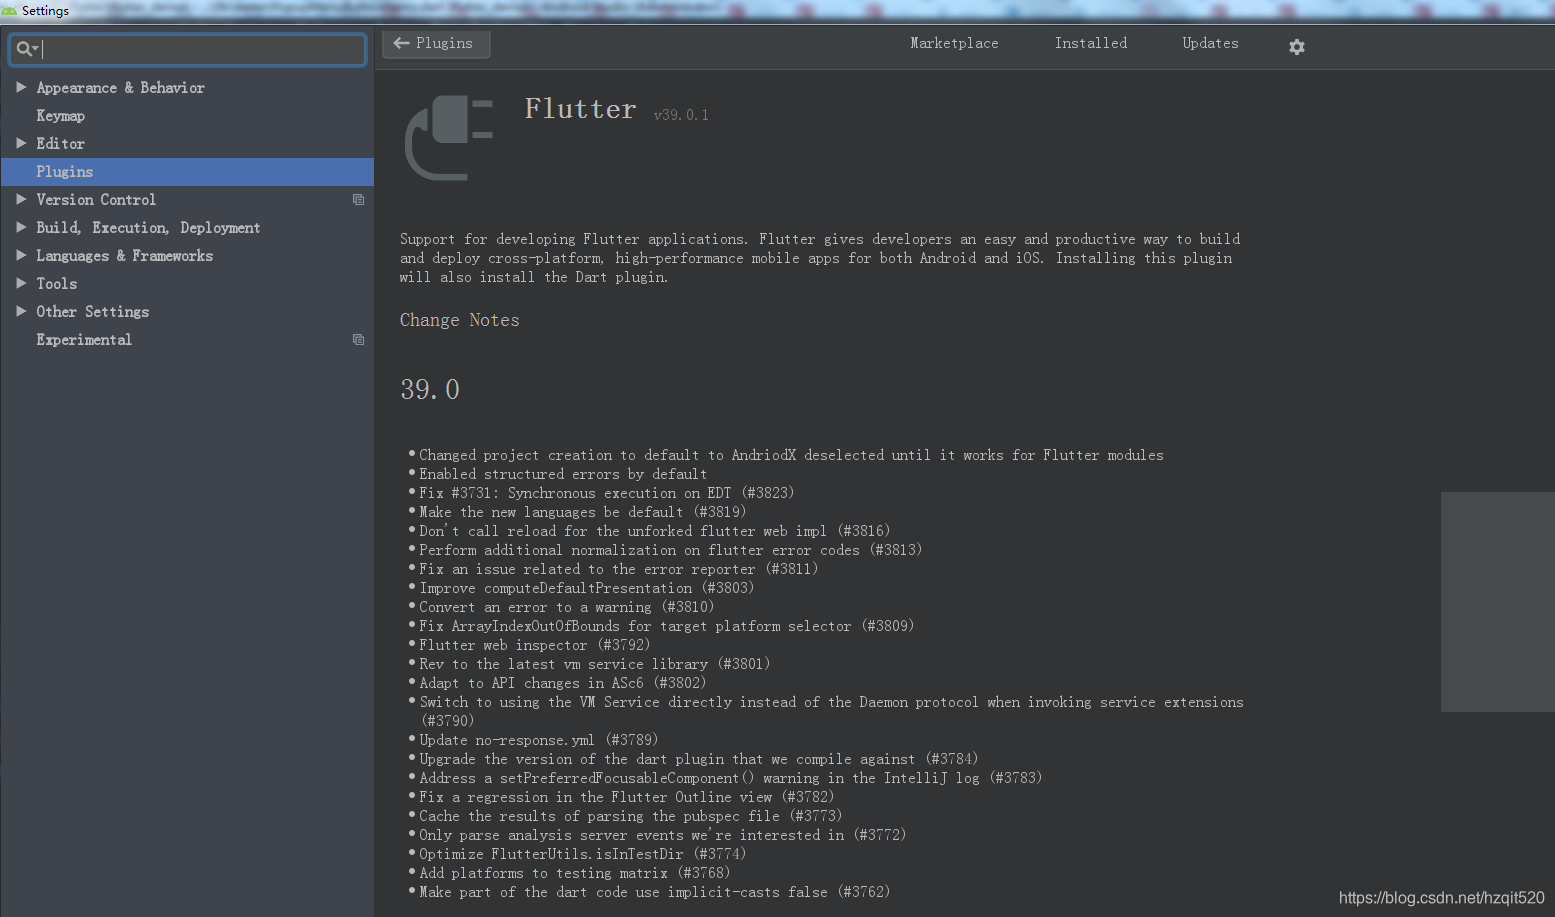Click 'Improve computeDefaultPresentation (#3803)' note
The image size is (1555, 917).
[586, 588]
